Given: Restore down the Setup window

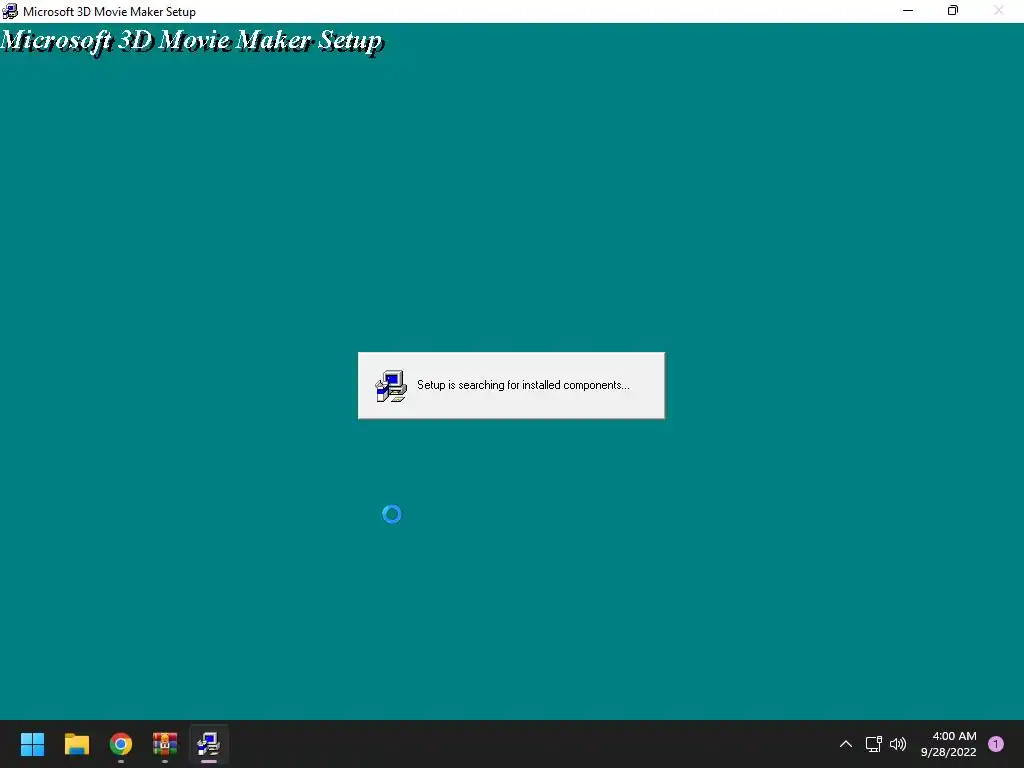Looking at the screenshot, I should [953, 10].
